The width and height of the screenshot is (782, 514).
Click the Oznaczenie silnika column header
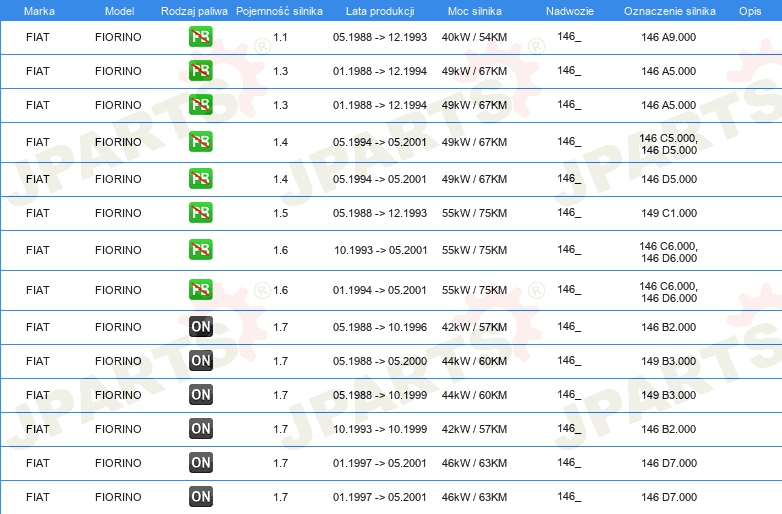[670, 11]
